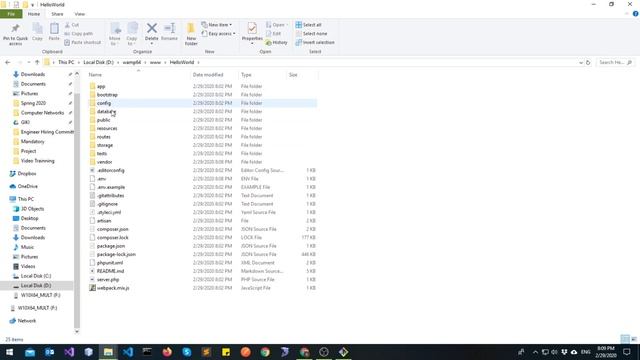Click Select none in the ribbon
Image resolution: width=640 pixels, height=360 pixels.
tap(311, 33)
